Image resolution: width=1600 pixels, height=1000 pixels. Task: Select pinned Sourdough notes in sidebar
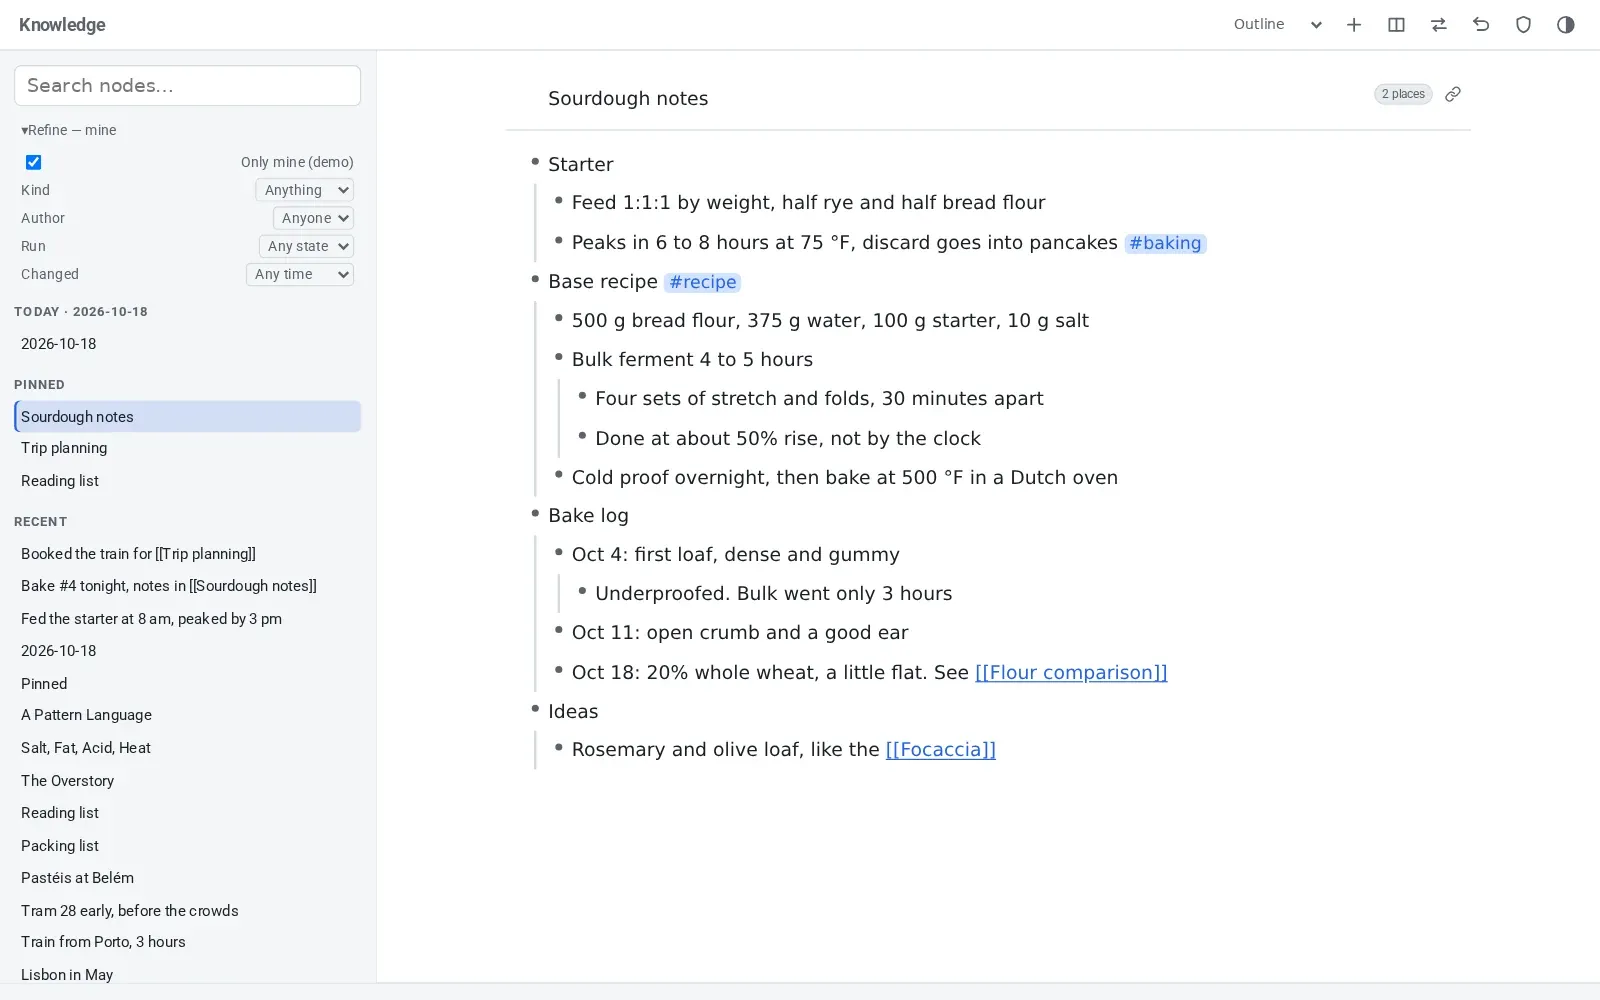[187, 417]
